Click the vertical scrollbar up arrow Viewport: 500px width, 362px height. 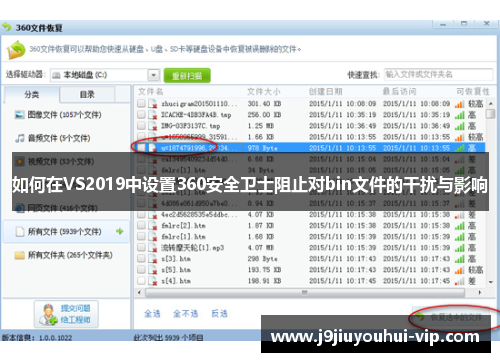pyautogui.click(x=490, y=104)
